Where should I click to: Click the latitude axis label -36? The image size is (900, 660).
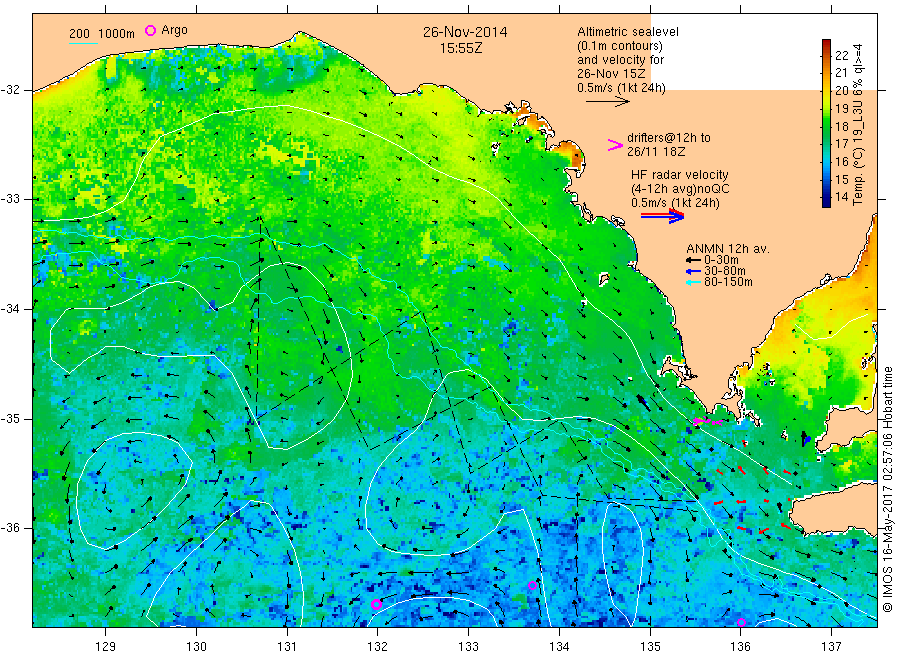click(10, 527)
